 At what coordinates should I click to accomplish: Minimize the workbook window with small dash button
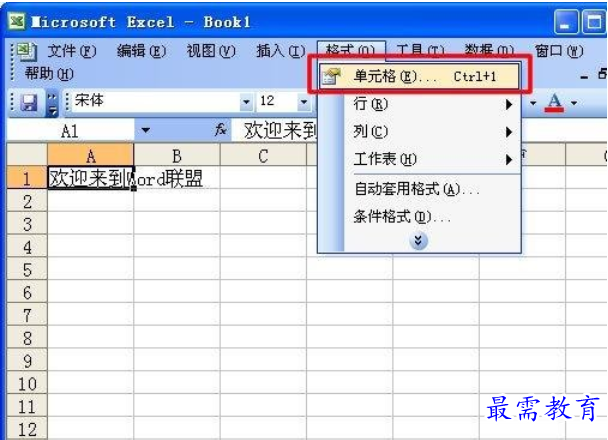click(584, 77)
